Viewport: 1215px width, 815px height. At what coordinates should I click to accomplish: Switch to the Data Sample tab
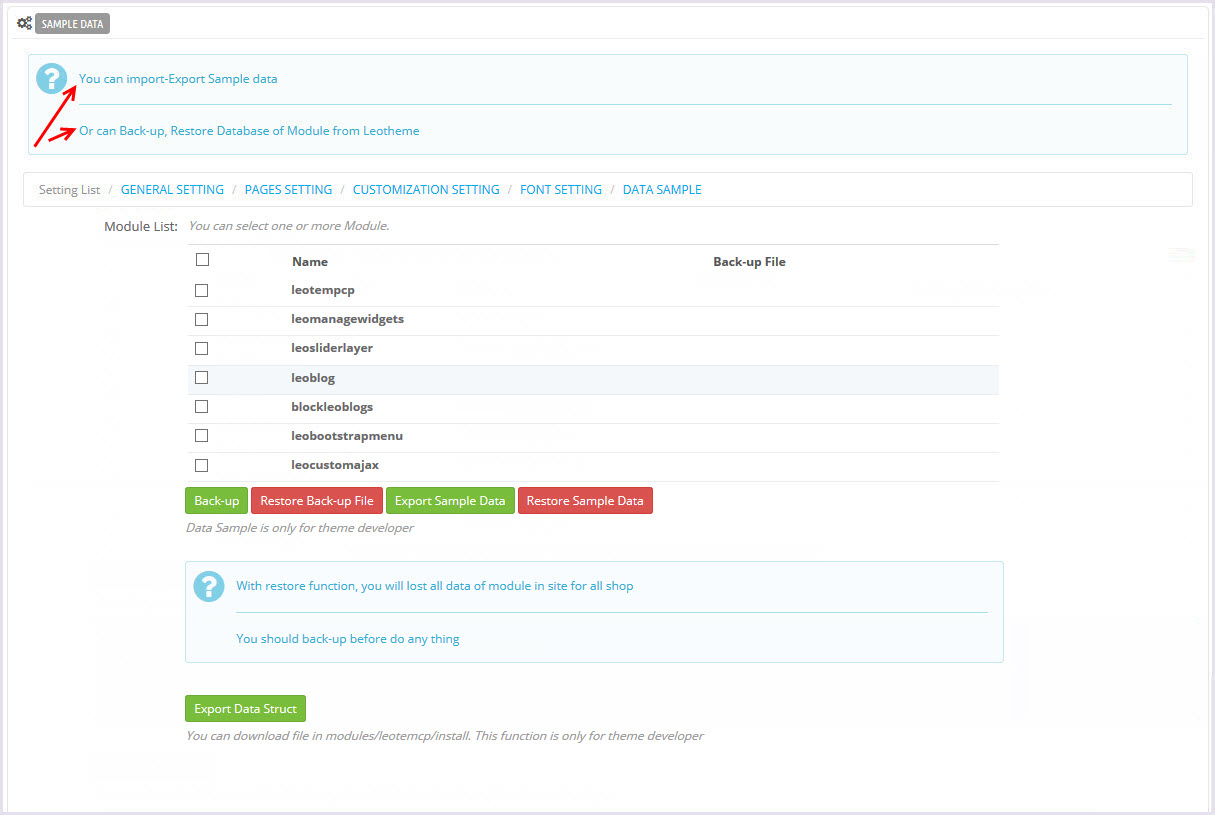point(662,190)
